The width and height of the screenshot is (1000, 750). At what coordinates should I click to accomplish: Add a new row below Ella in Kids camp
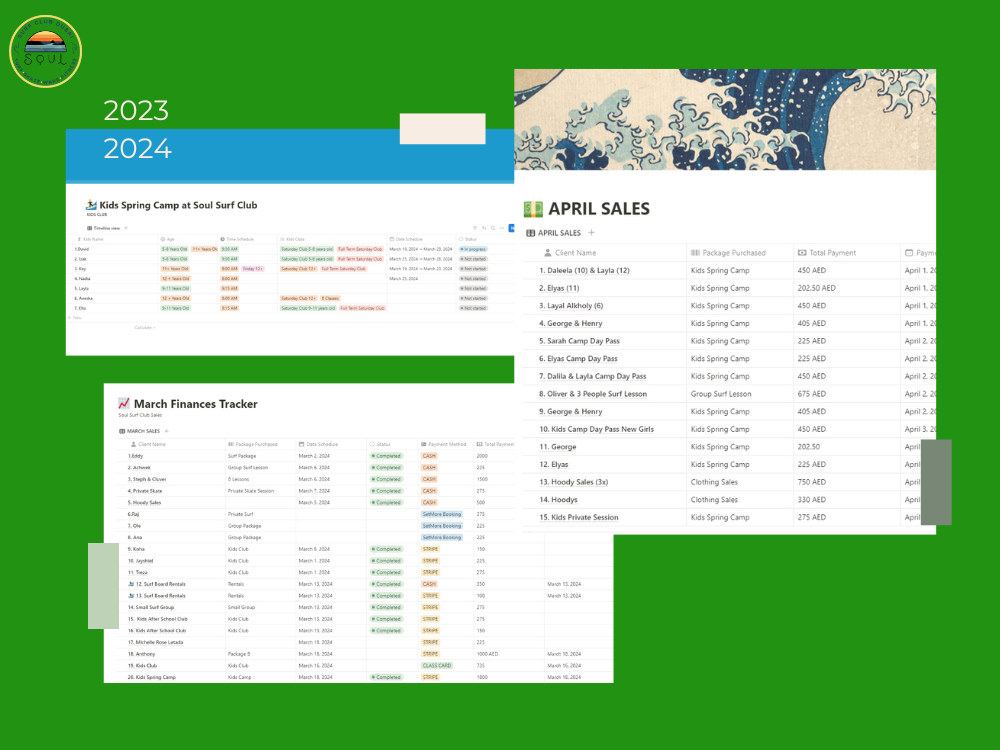pyautogui.click(x=77, y=318)
